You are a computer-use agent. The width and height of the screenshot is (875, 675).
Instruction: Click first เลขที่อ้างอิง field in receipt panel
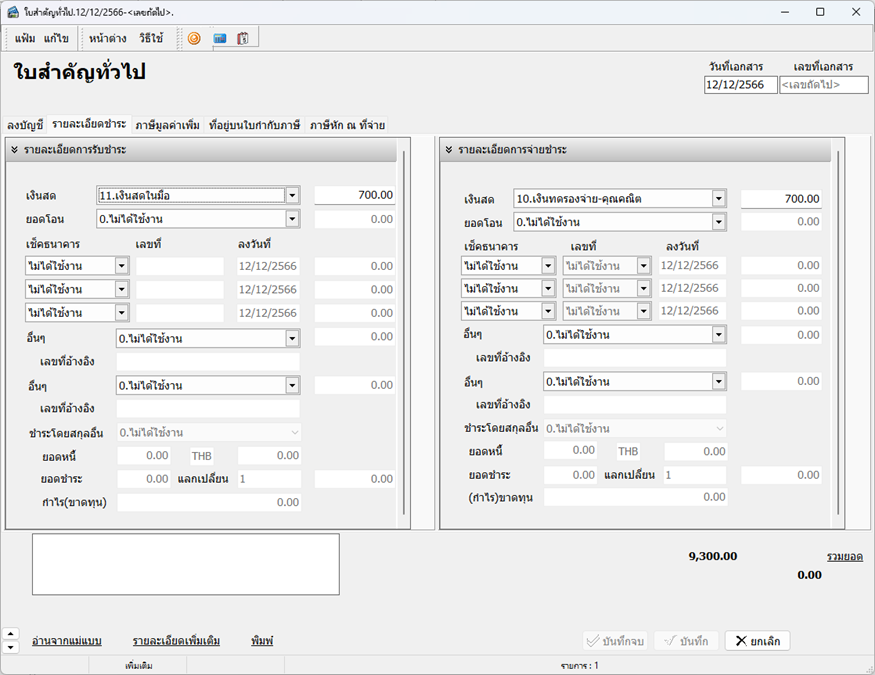(x=208, y=362)
